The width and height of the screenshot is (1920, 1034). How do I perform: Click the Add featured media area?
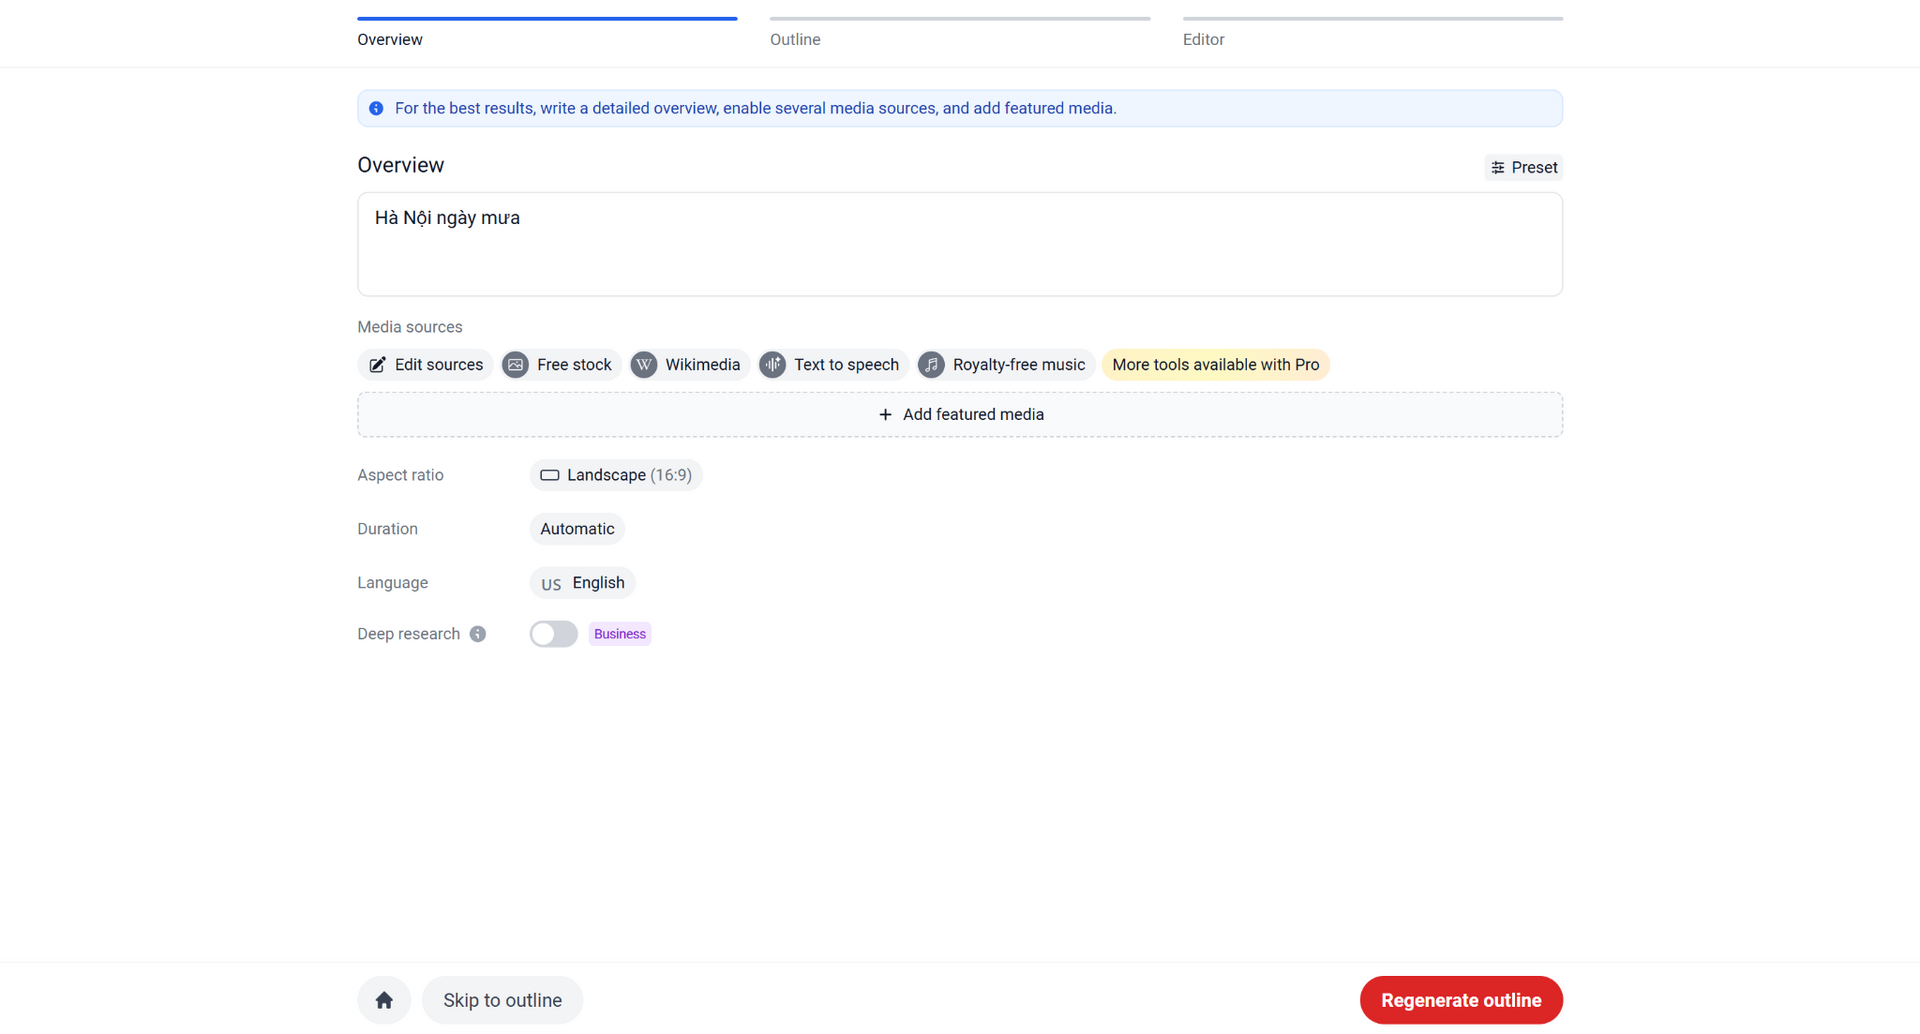click(x=960, y=415)
